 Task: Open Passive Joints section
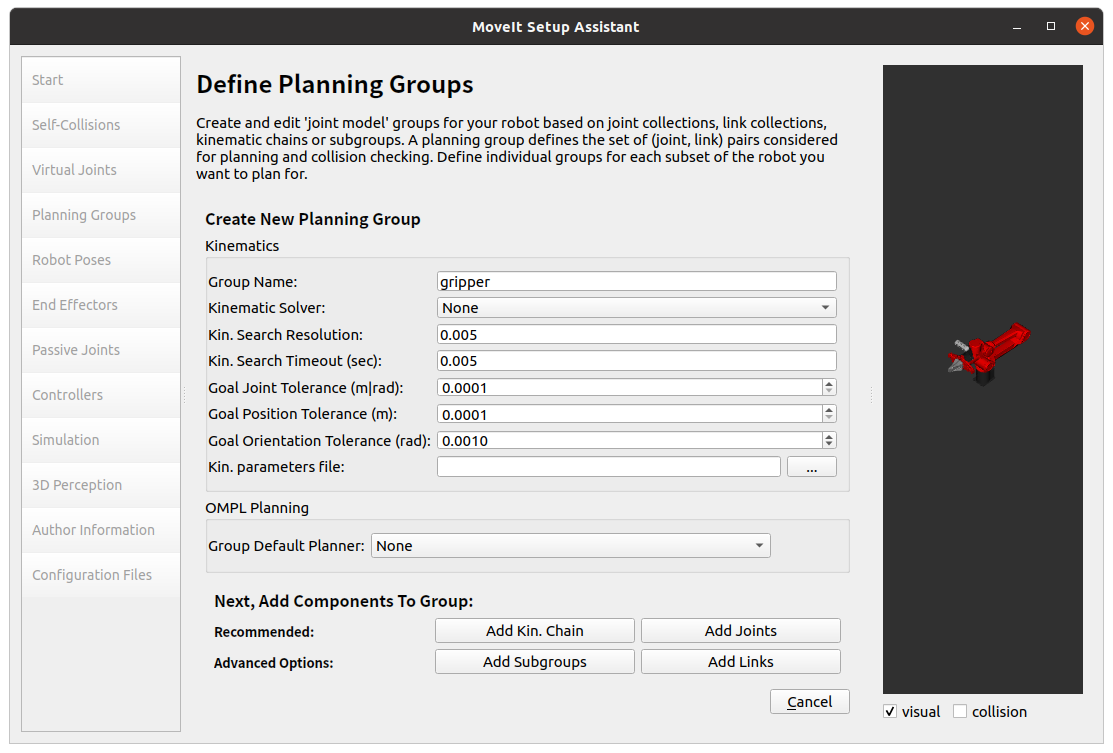click(101, 350)
